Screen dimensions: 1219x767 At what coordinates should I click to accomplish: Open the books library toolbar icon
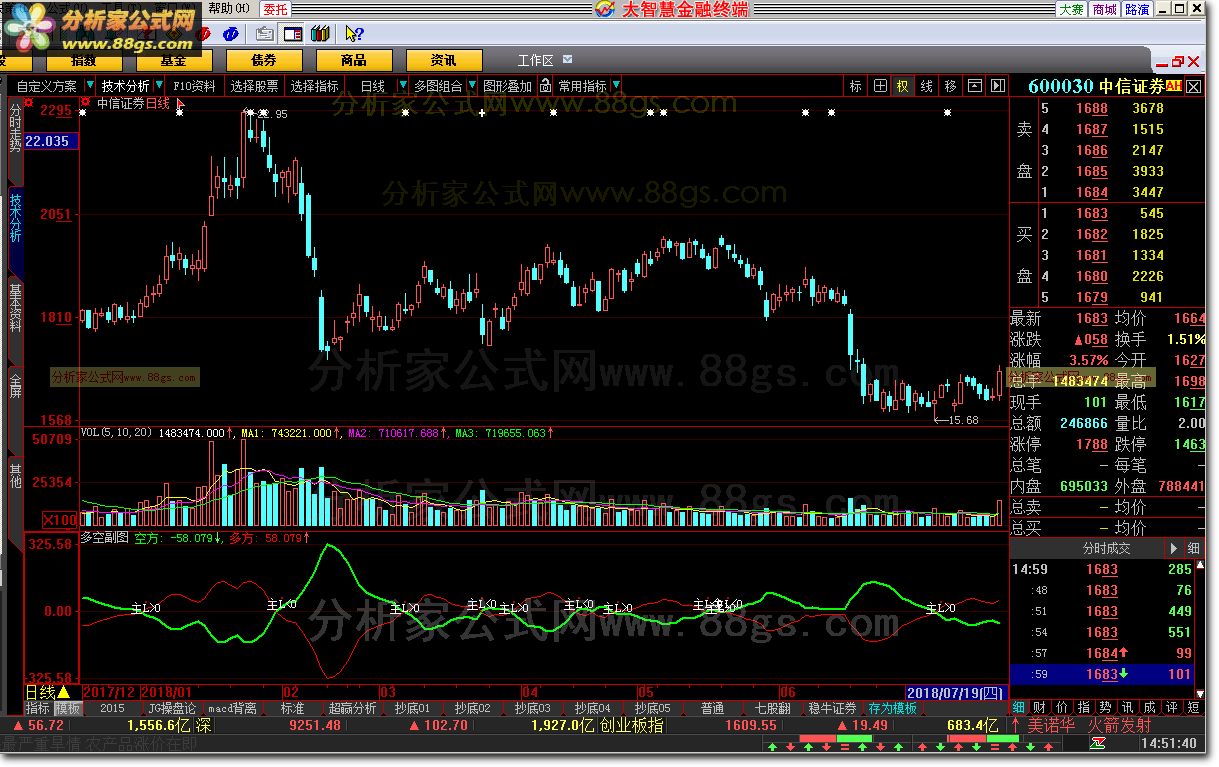point(320,34)
